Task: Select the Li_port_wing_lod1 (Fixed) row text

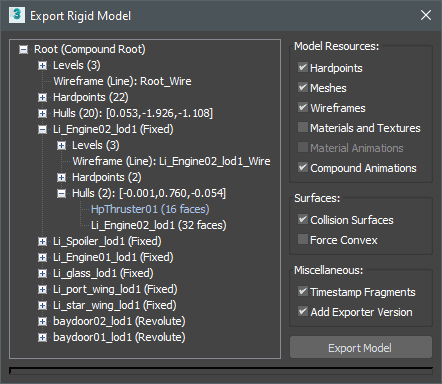Action: 115,289
